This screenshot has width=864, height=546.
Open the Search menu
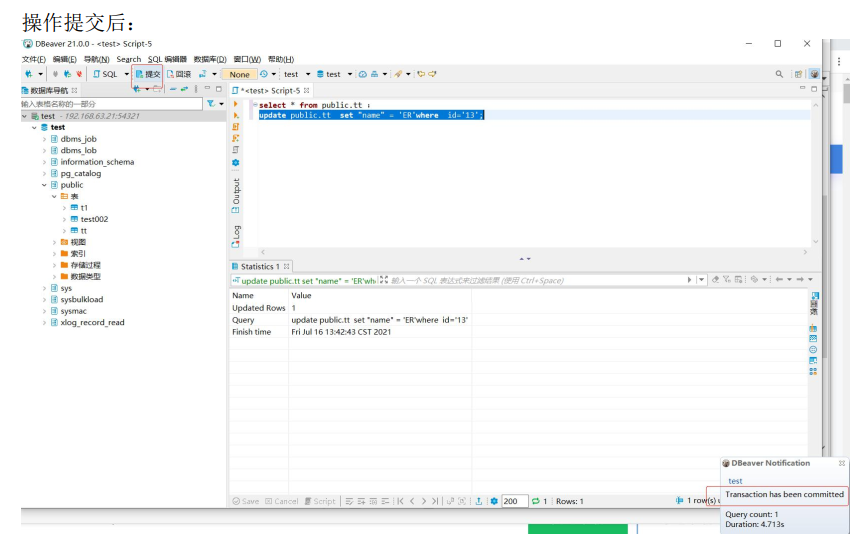[128, 59]
